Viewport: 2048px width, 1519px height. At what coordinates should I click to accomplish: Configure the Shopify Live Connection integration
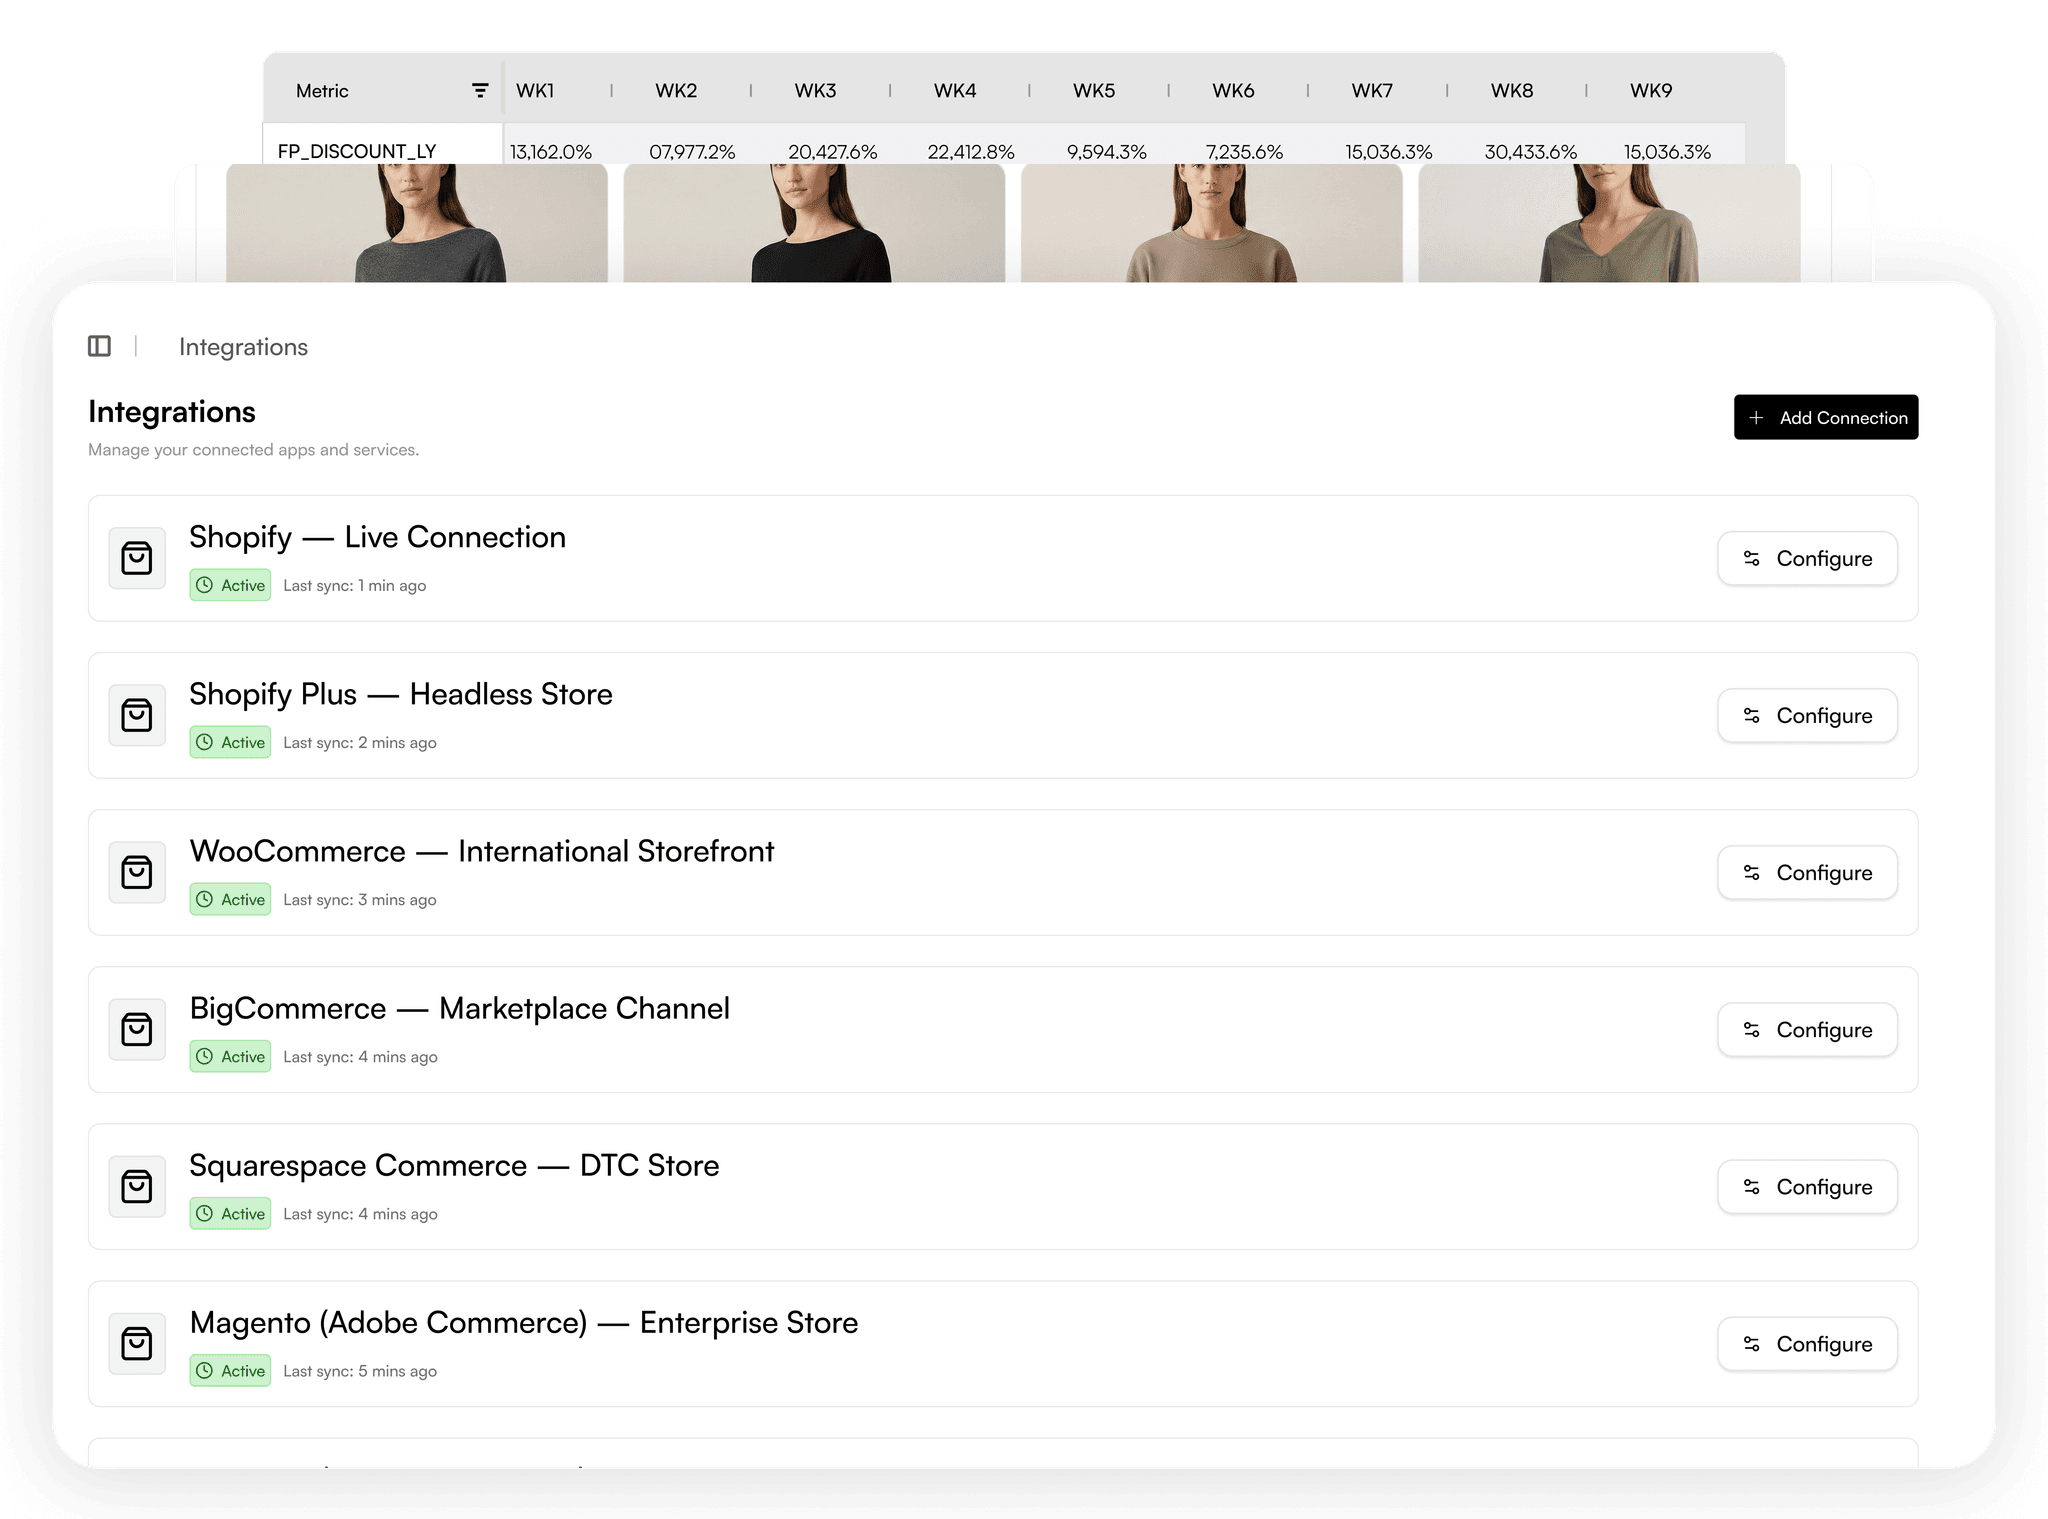coord(1806,559)
